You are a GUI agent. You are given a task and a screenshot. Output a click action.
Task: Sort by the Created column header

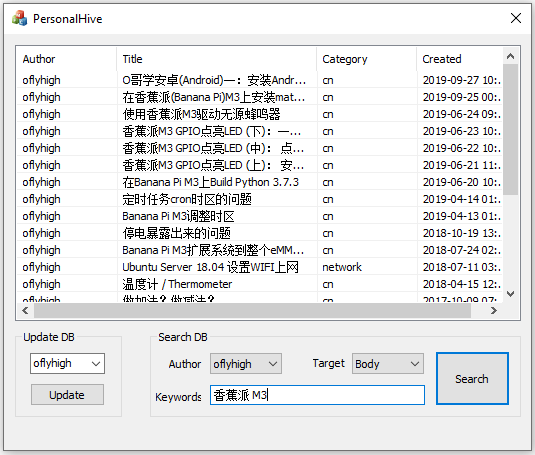point(459,59)
